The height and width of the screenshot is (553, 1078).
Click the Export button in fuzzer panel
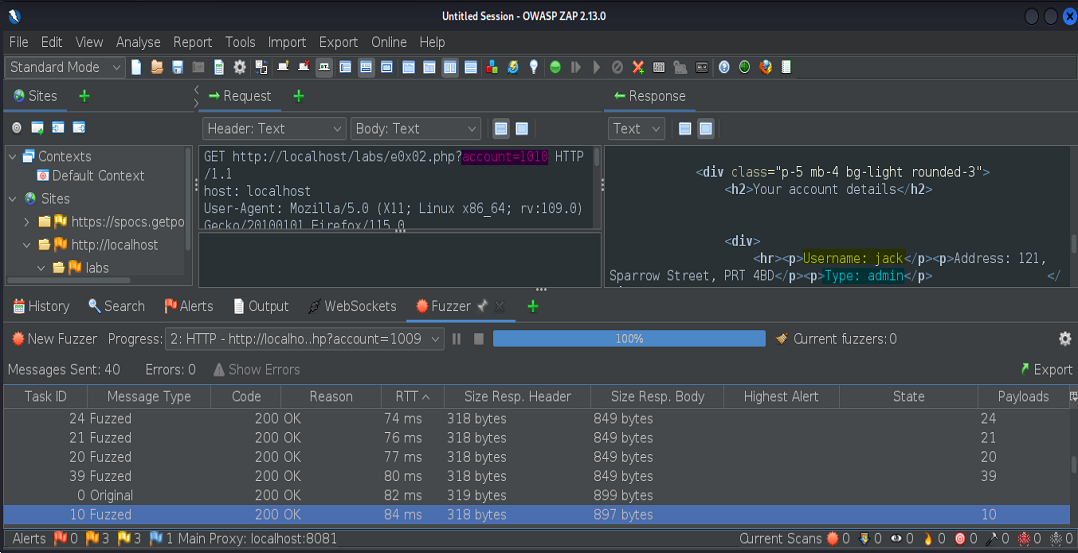pyautogui.click(x=1046, y=369)
